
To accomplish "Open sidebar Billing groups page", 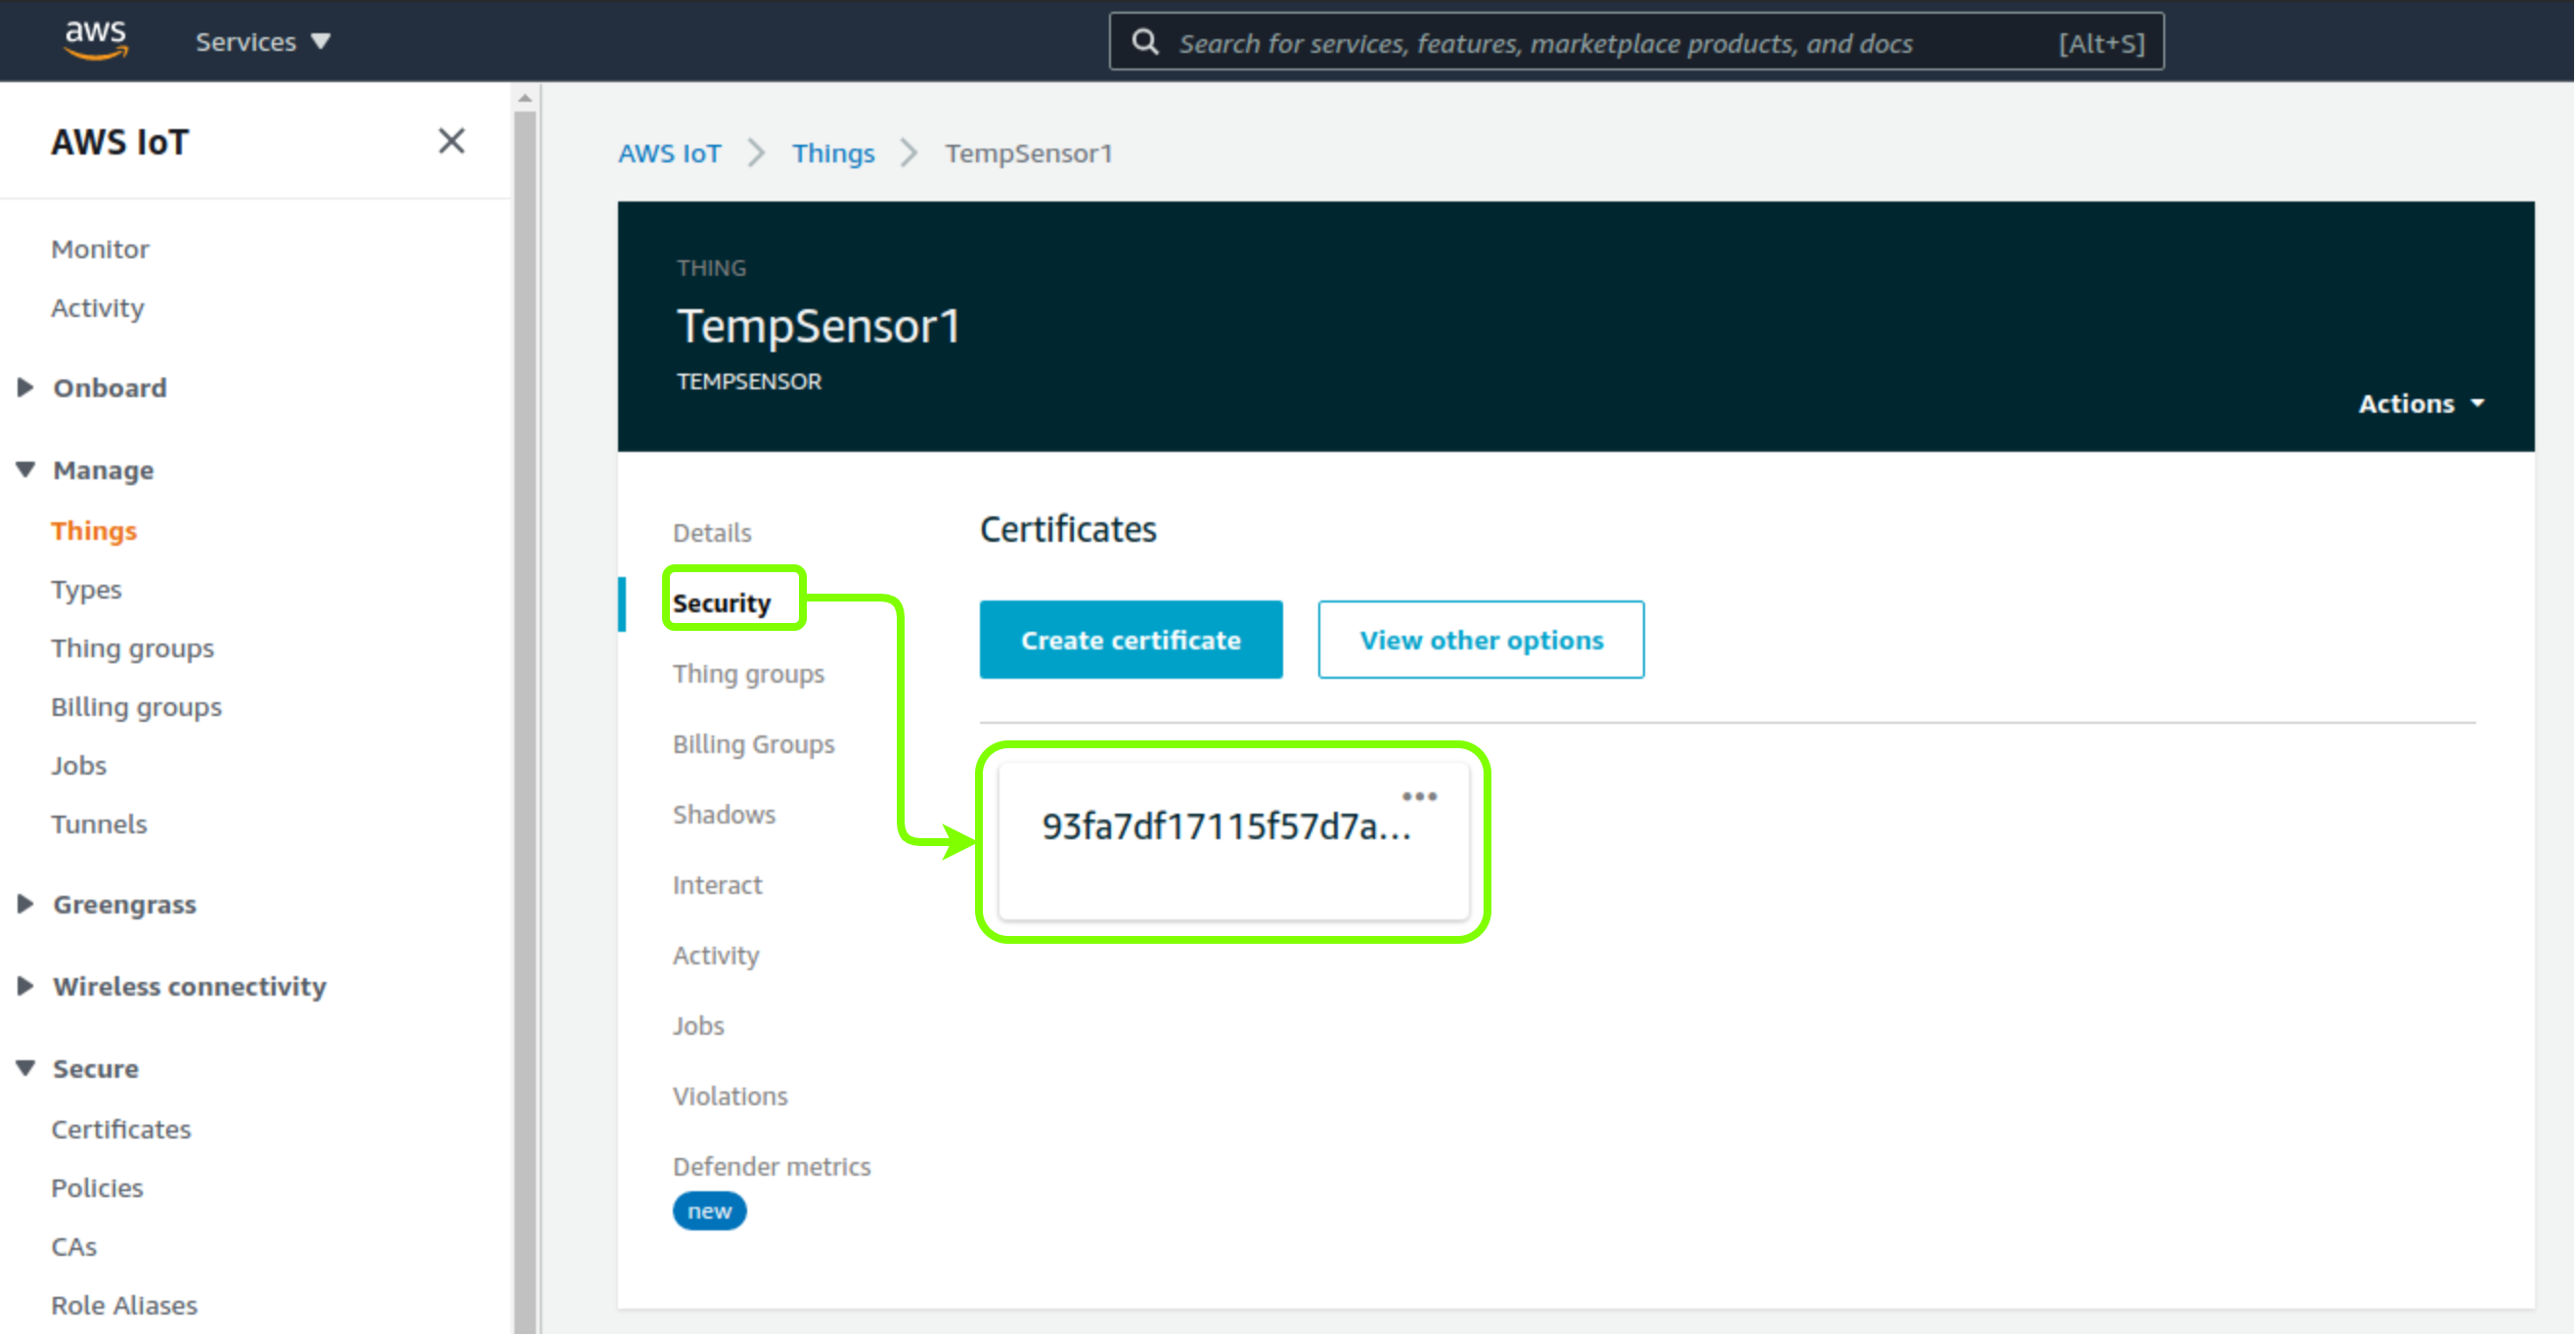I will [137, 707].
